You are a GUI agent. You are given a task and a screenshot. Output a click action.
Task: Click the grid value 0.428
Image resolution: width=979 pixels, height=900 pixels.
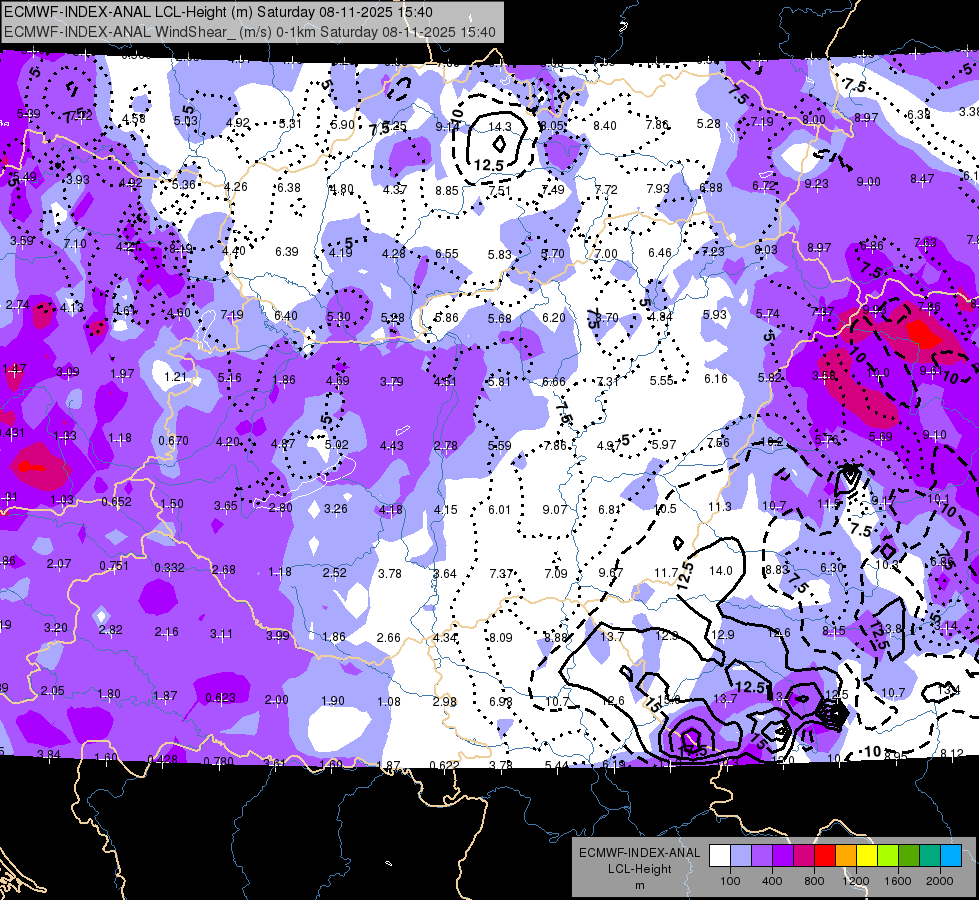coord(162,759)
